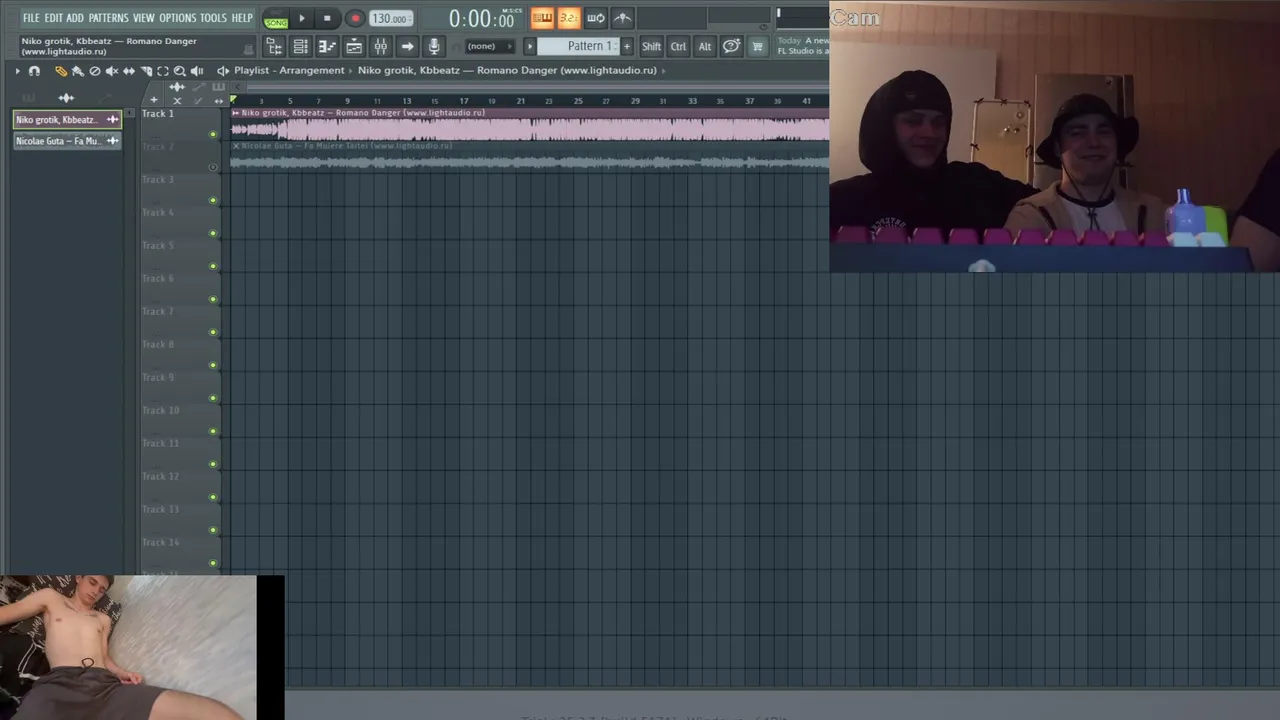The height and width of the screenshot is (720, 1280).
Task: Toggle PAT/SONG playback mode
Action: click(276, 19)
